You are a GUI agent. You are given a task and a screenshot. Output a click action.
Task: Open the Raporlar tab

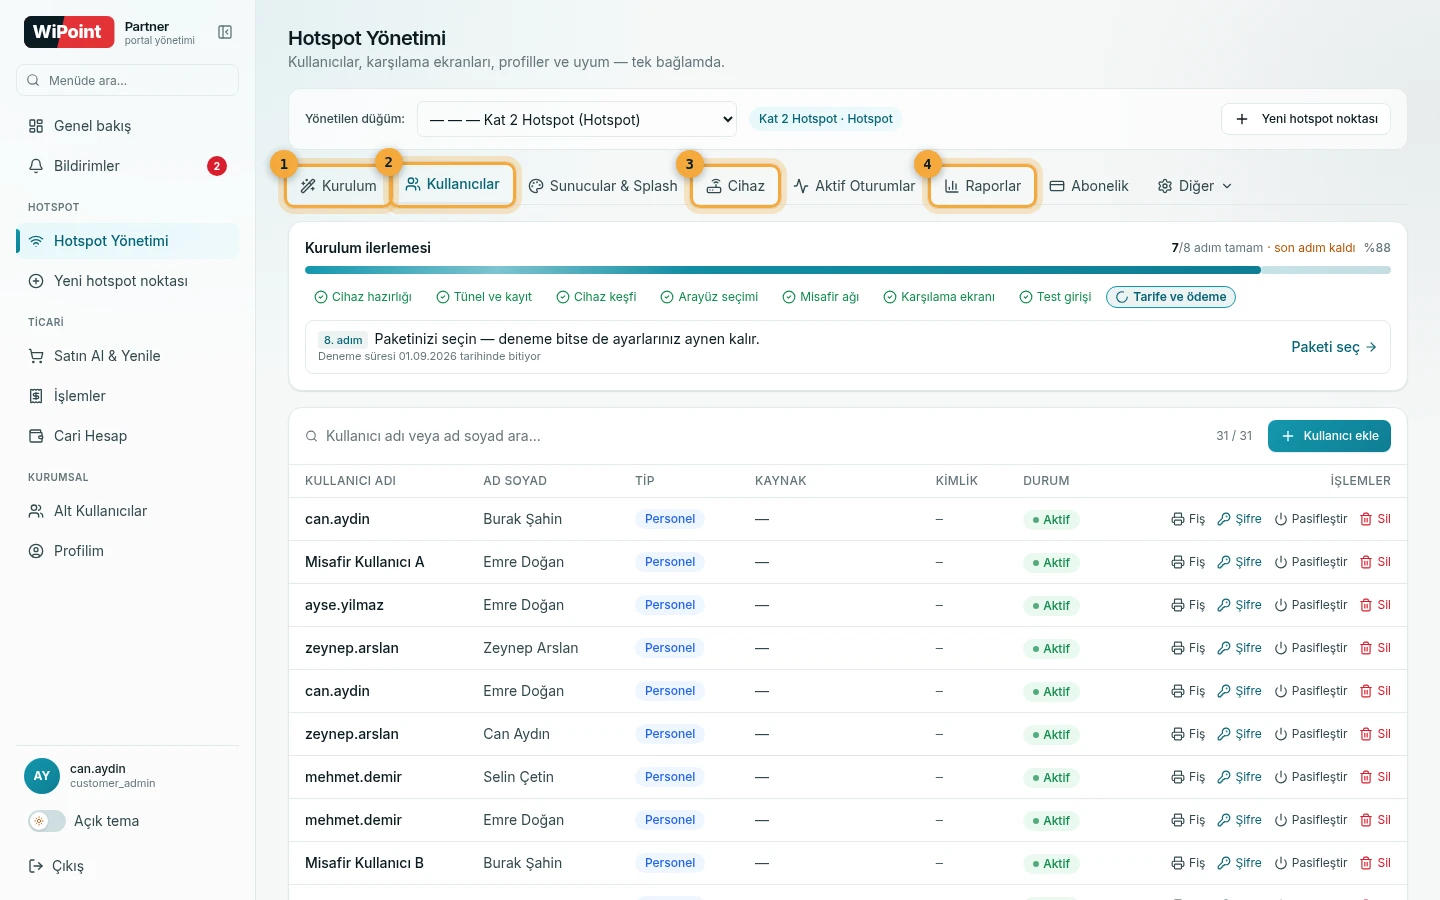982,186
